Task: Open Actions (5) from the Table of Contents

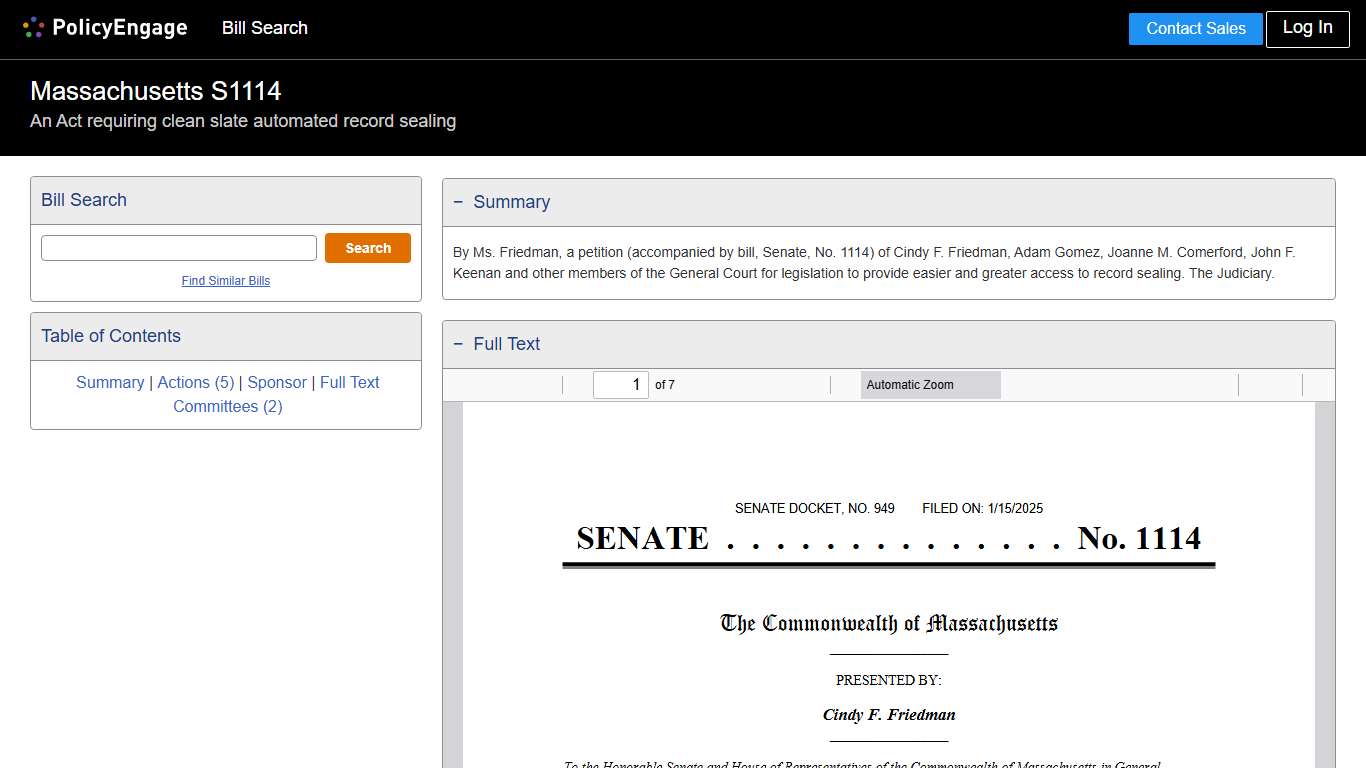Action: tap(195, 382)
